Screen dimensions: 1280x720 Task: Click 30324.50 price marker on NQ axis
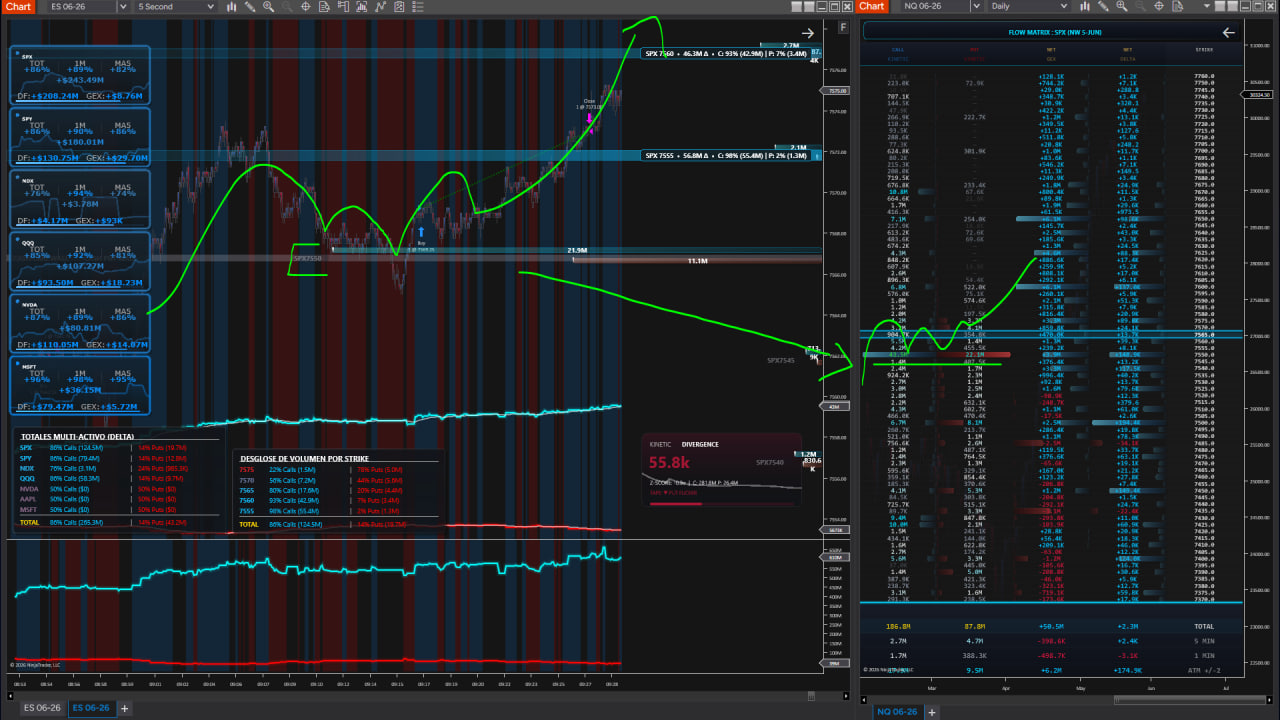1258,95
